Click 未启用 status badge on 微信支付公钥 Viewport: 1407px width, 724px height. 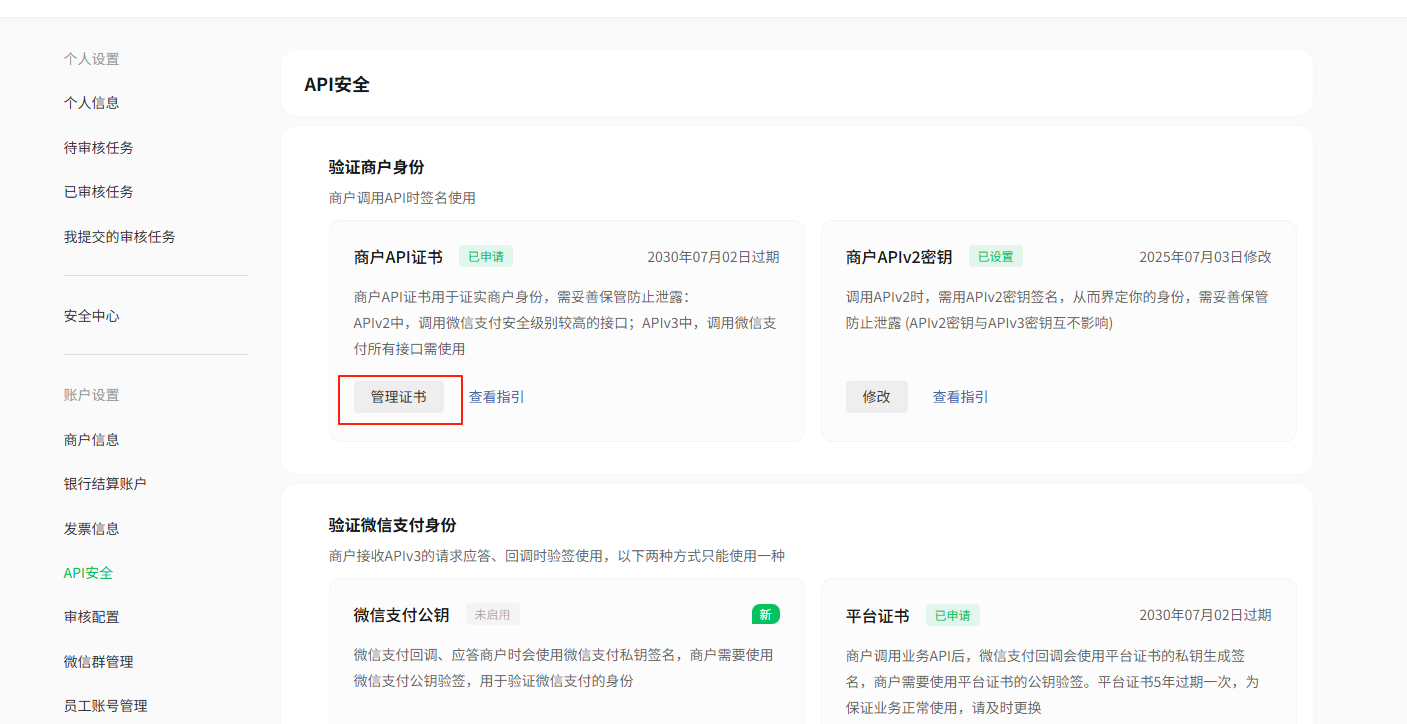492,614
